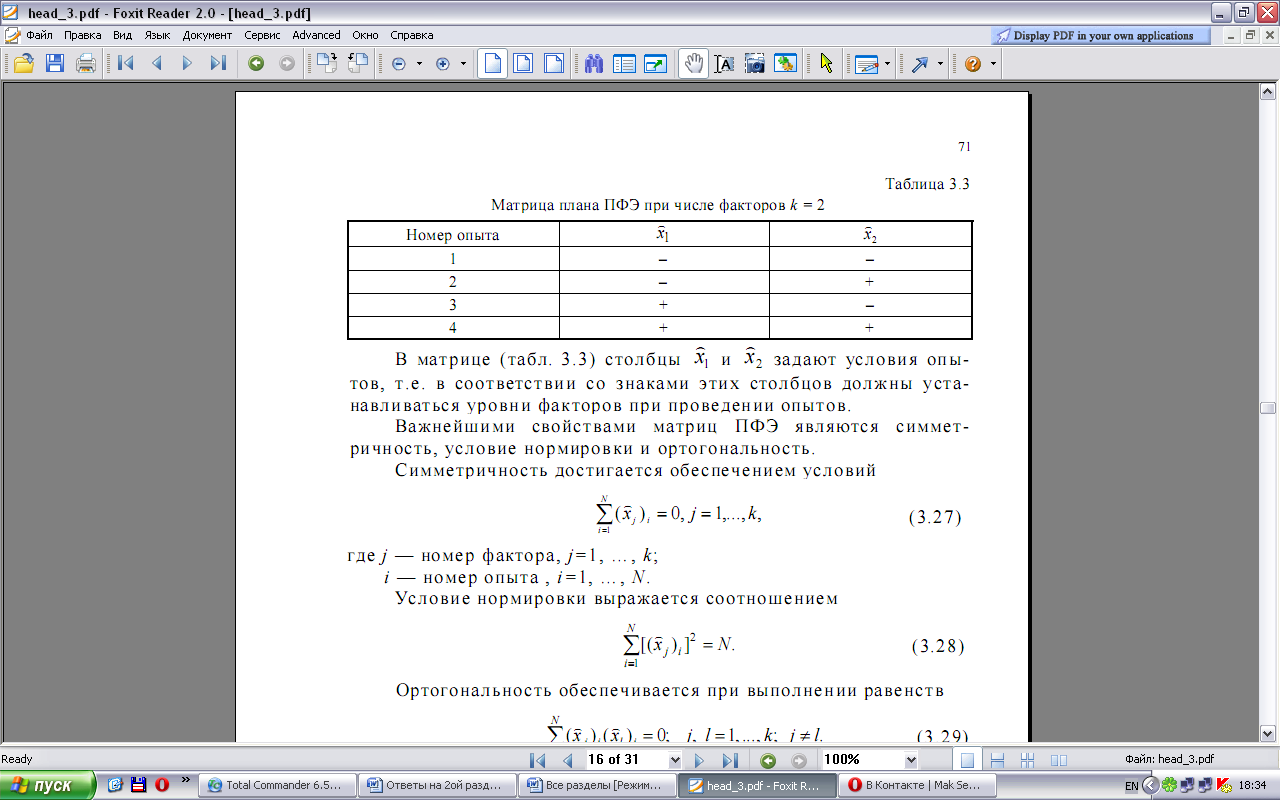Select continuous page layout in status bar

point(998,760)
